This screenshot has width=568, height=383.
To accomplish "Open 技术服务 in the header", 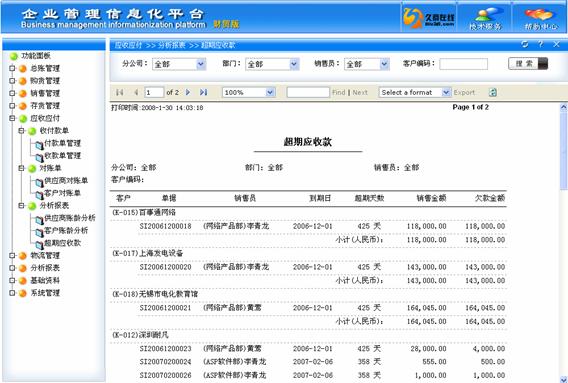I will point(485,18).
